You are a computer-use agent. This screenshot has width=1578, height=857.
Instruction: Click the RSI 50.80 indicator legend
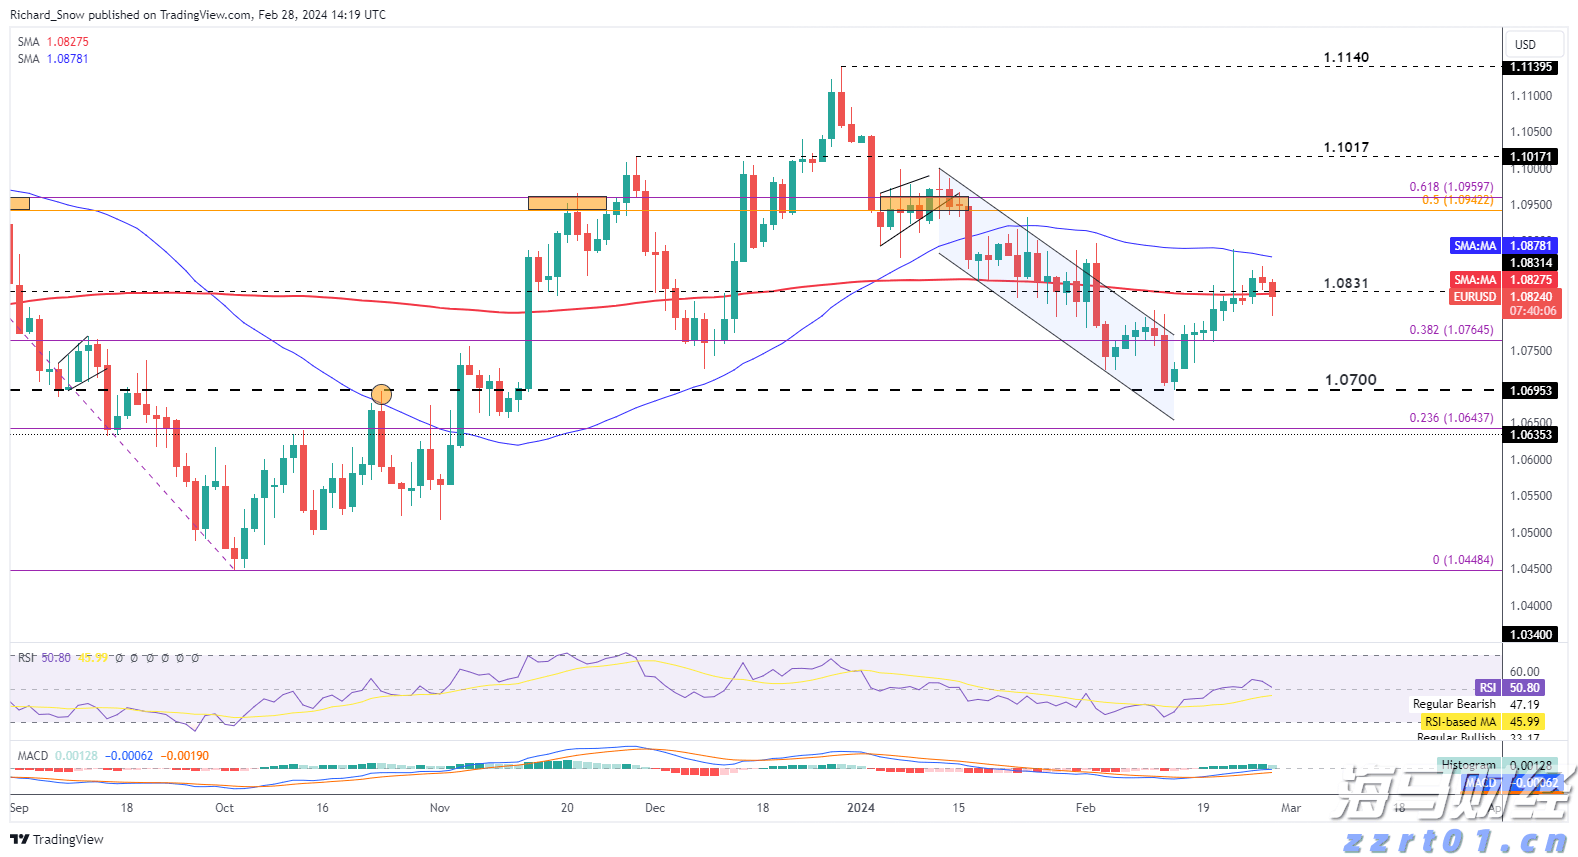tap(44, 658)
